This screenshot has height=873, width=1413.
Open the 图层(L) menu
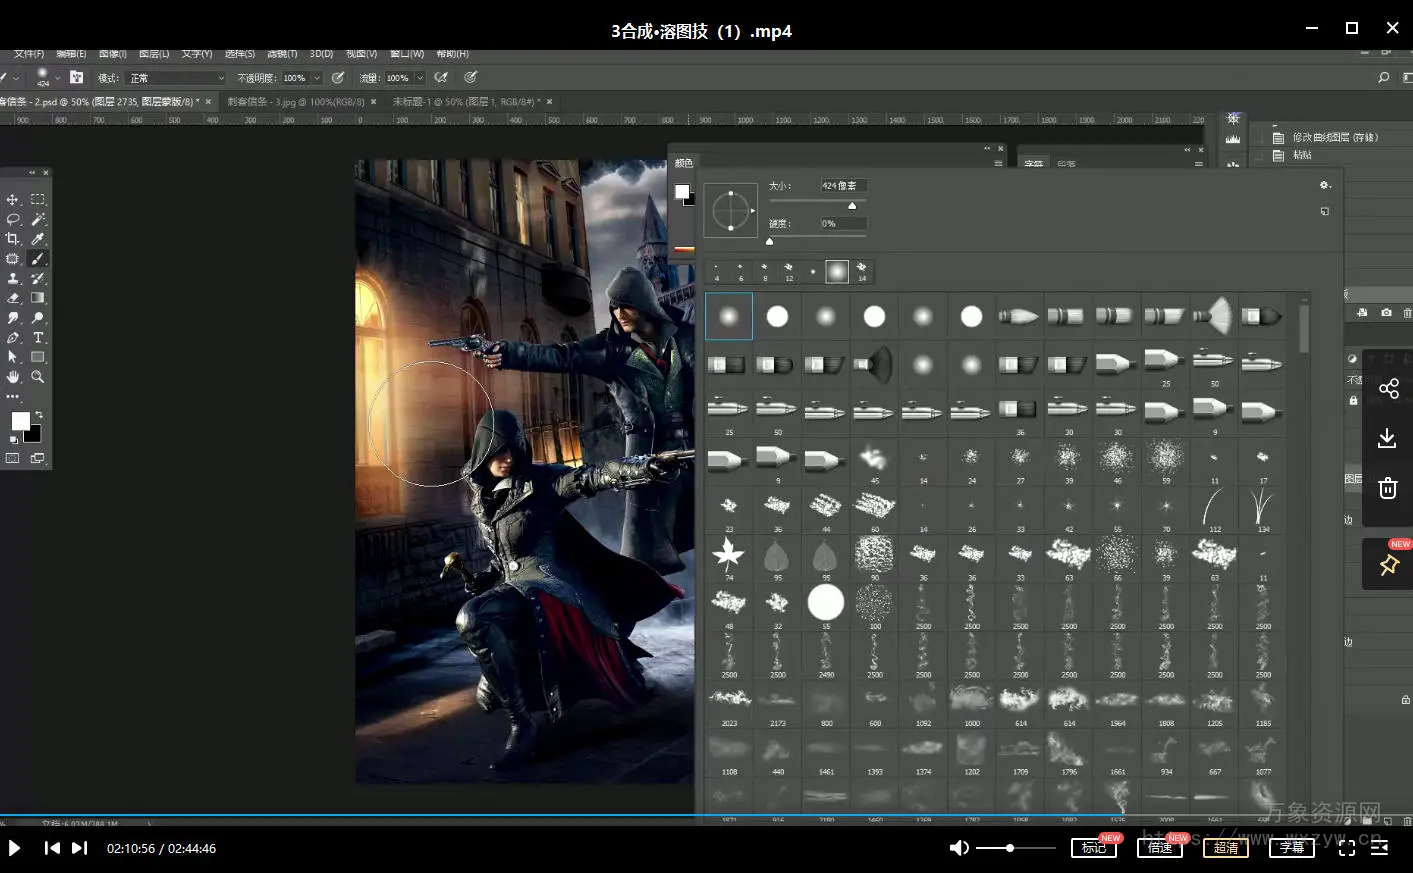154,54
